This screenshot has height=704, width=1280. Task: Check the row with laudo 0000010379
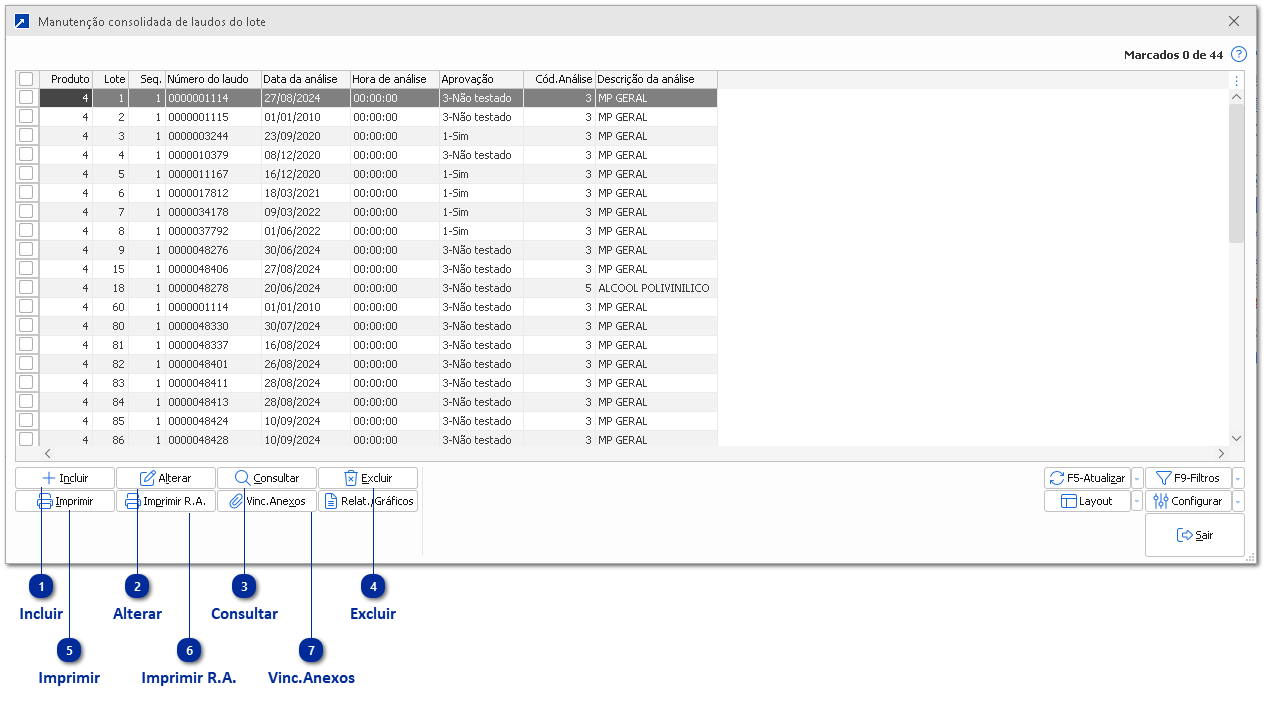[x=26, y=155]
